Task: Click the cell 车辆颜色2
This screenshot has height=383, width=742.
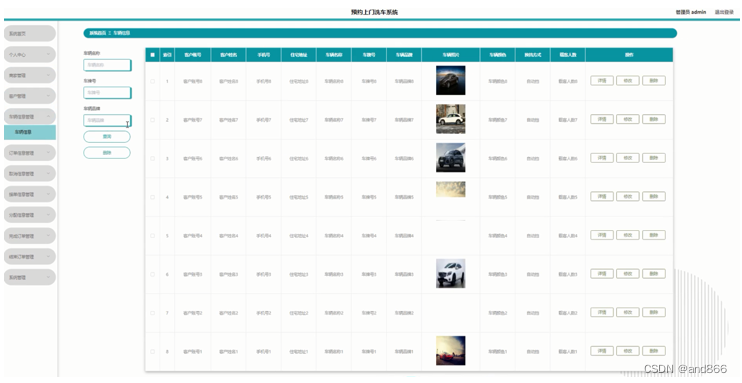Action: coord(497,313)
